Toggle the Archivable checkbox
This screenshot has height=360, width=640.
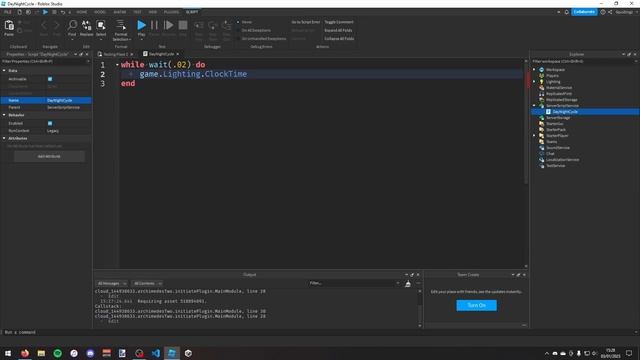(x=50, y=79)
